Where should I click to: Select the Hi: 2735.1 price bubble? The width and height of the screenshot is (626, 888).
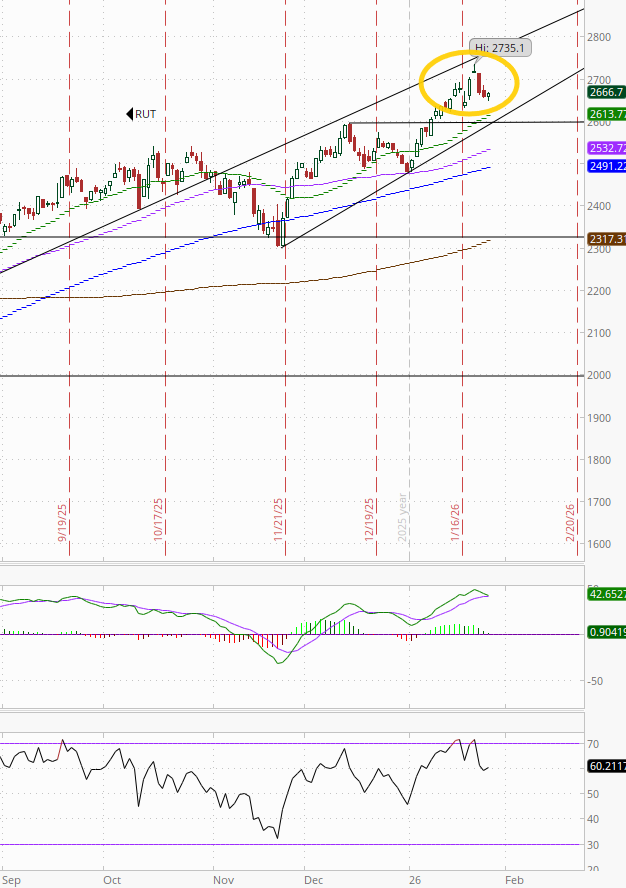click(x=500, y=48)
